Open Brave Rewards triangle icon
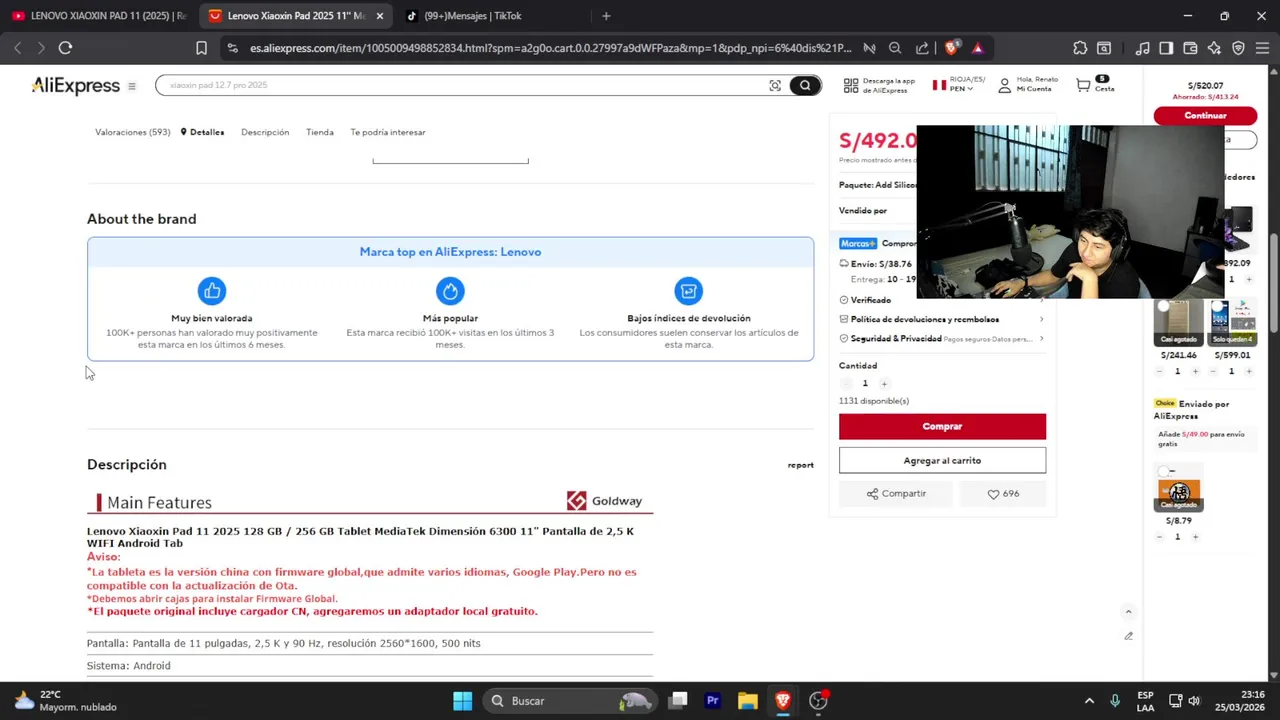The image size is (1280, 720). tap(977, 48)
